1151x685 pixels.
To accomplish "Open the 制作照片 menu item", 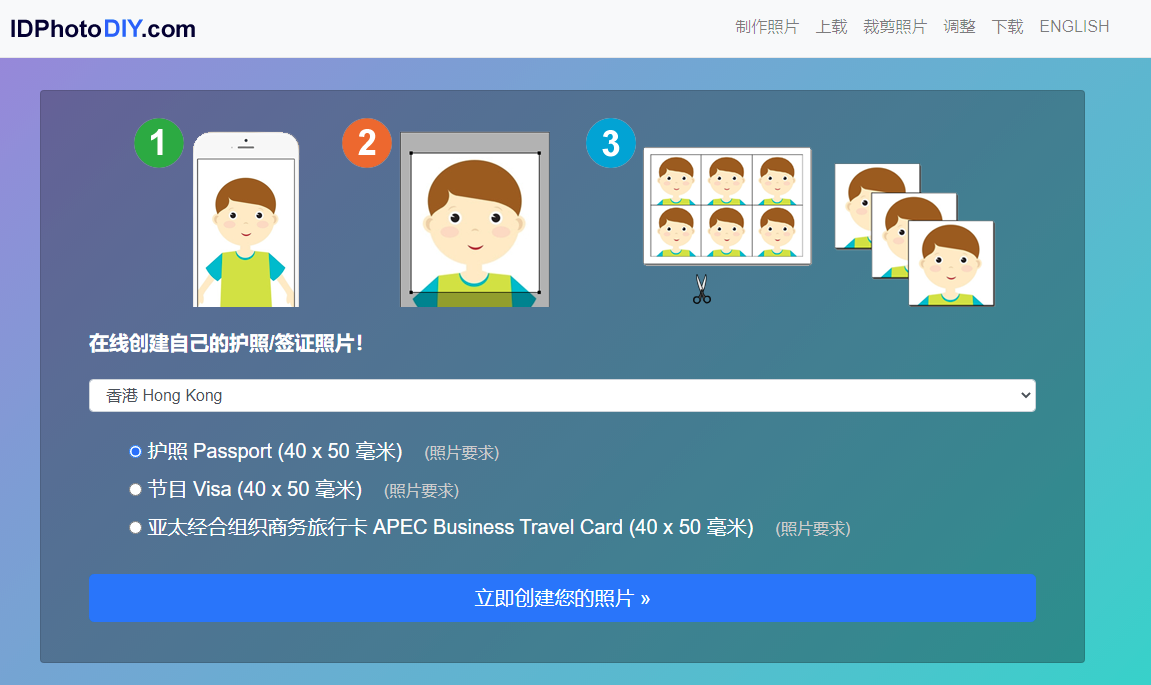I will (x=767, y=27).
